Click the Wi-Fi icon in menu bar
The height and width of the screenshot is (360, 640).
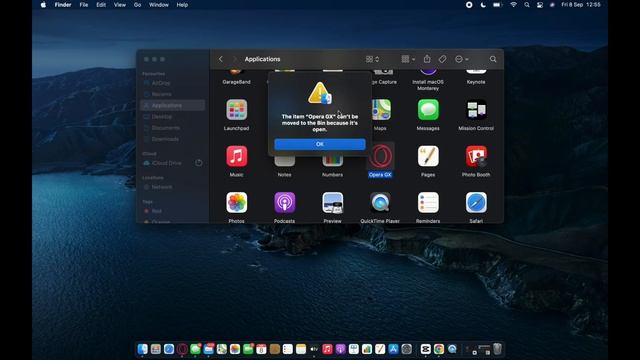513,5
